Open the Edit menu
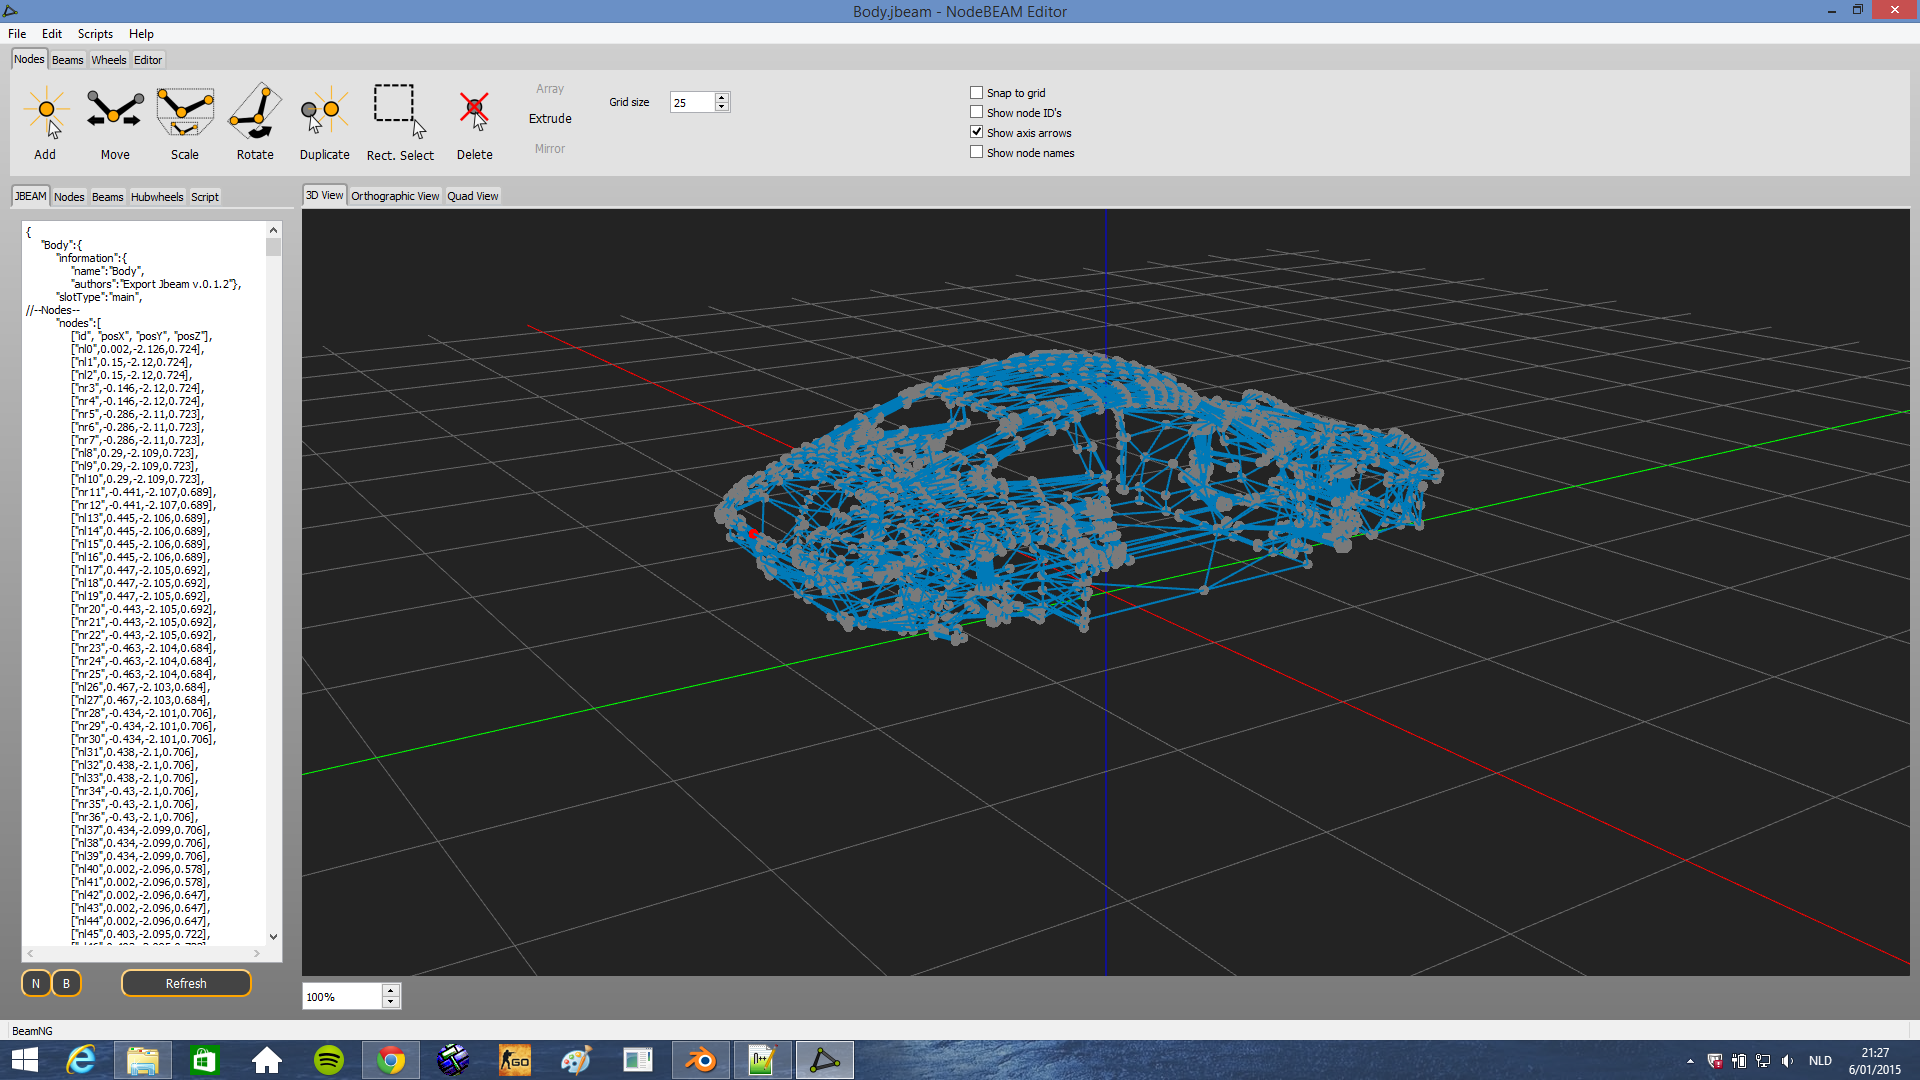 tap(52, 34)
